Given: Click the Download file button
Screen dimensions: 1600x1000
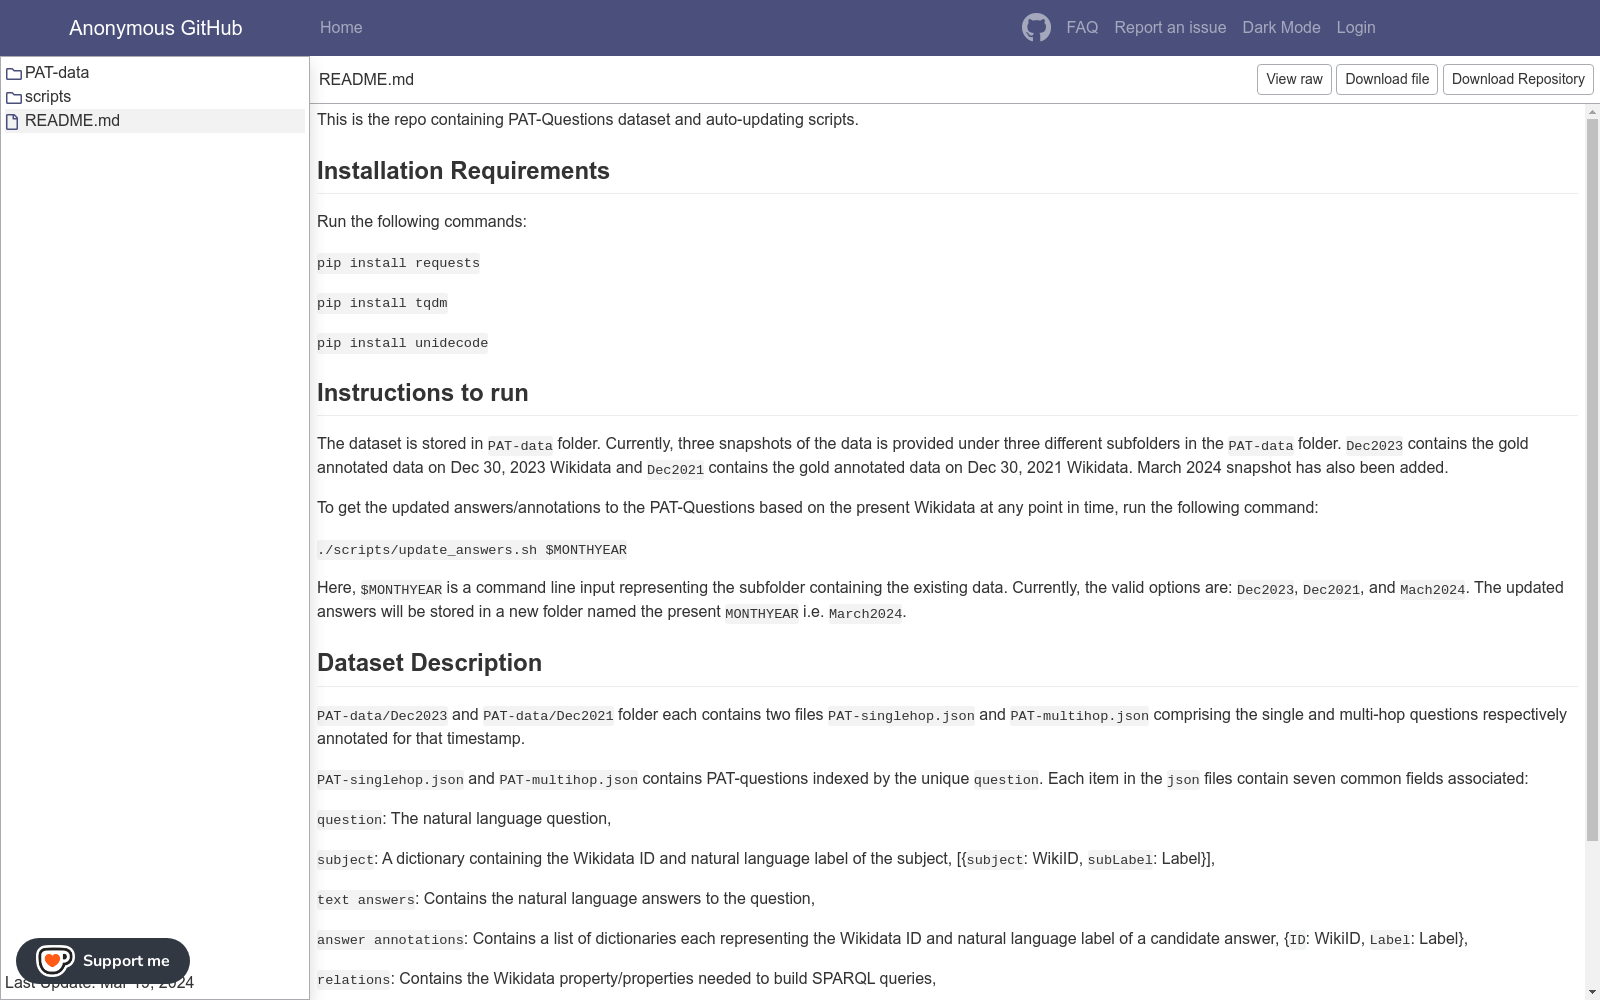Looking at the screenshot, I should click(x=1387, y=79).
